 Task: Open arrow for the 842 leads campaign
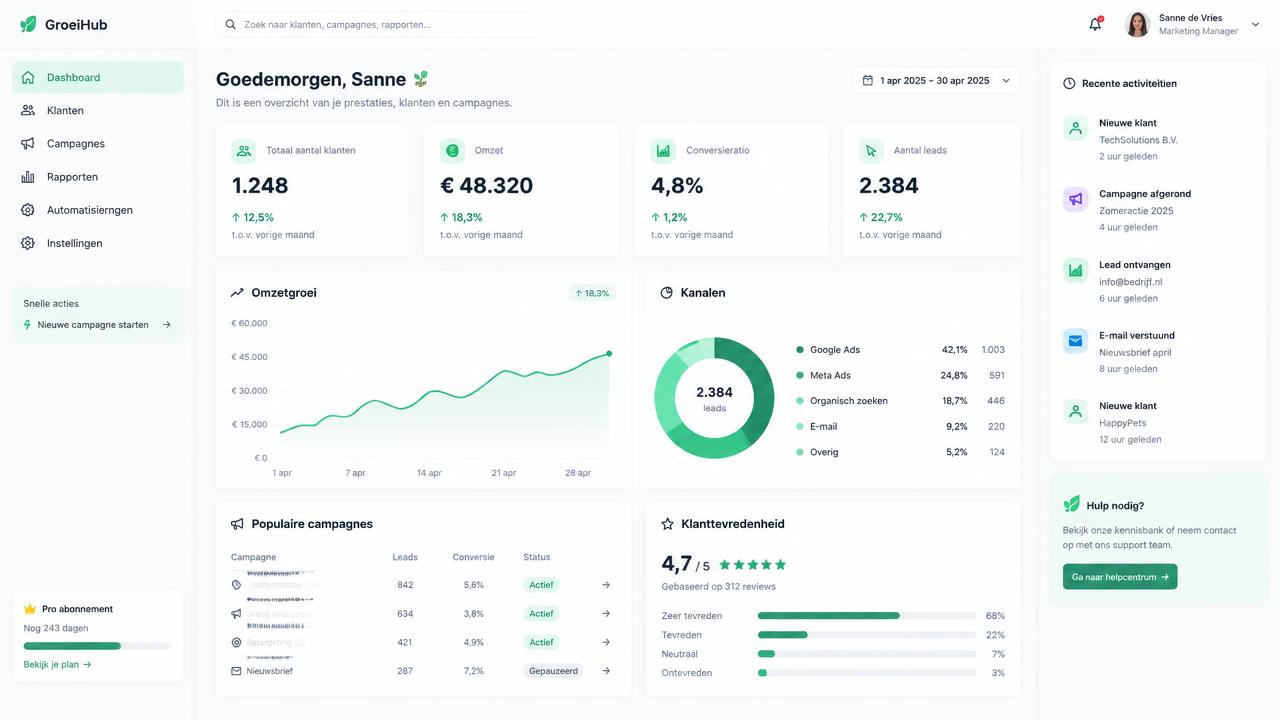(606, 585)
